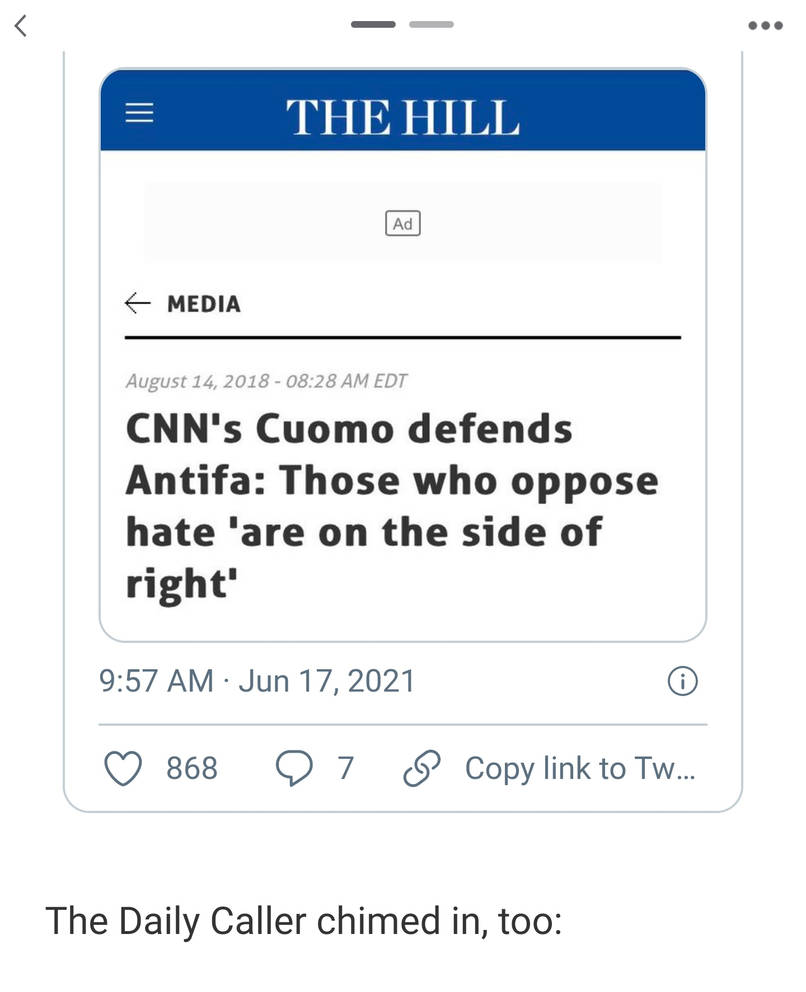Select the first page indicator dash
This screenshot has height=992, width=806.
[x=373, y=24]
